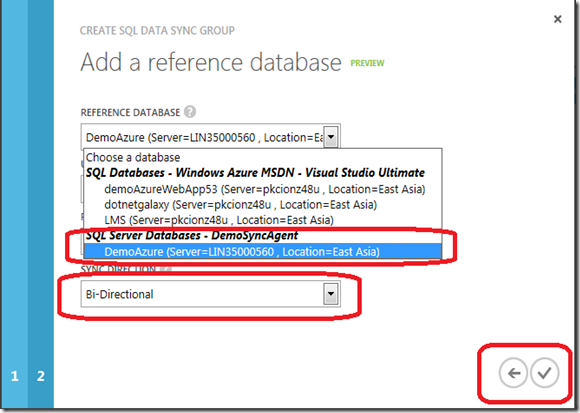The width and height of the screenshot is (580, 413).
Task: Click the CREATE SQL DATA SYNC GROUP heading
Action: 157,30
